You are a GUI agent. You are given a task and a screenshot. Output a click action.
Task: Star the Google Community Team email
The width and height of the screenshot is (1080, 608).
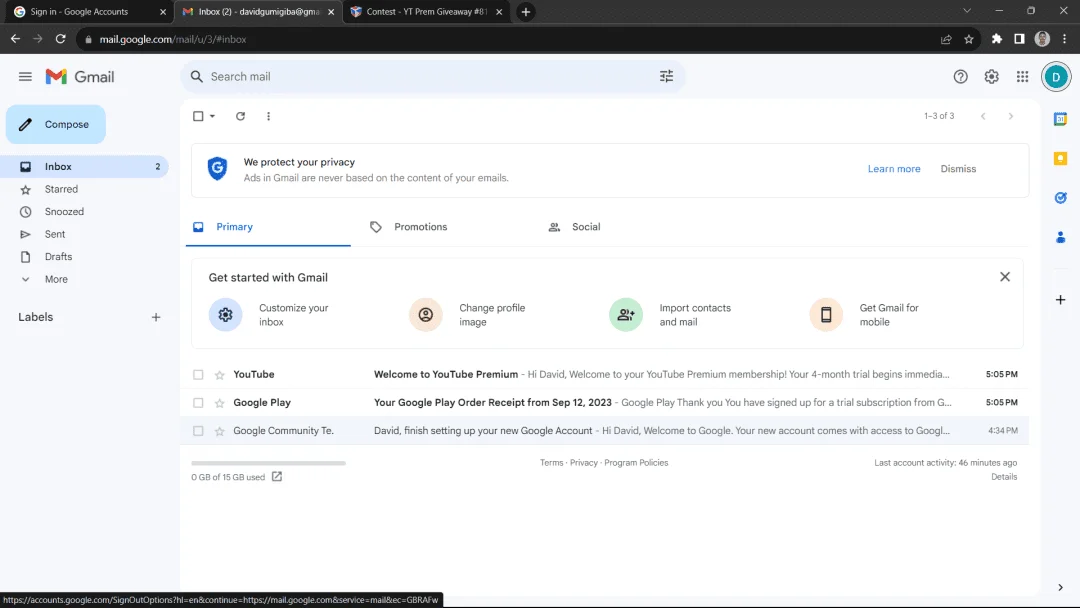[x=220, y=431]
